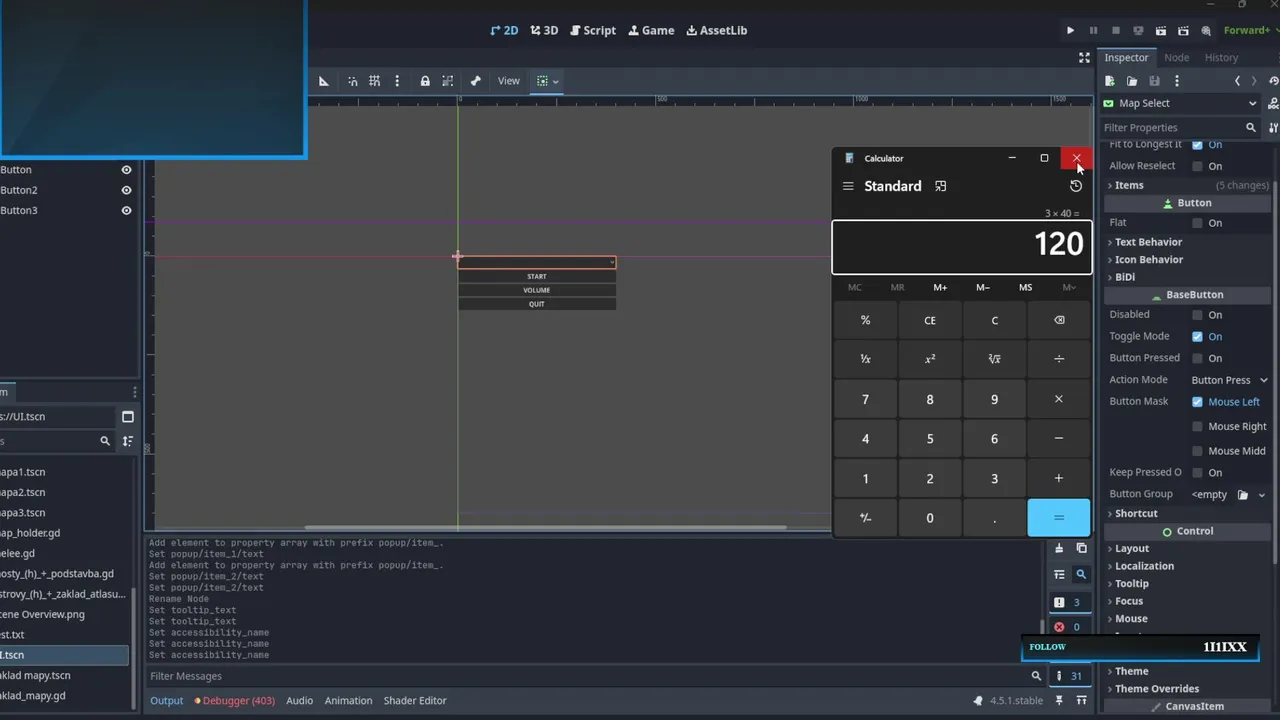This screenshot has width=1280, height=720.
Task: Pause the running project
Action: coord(1093,31)
